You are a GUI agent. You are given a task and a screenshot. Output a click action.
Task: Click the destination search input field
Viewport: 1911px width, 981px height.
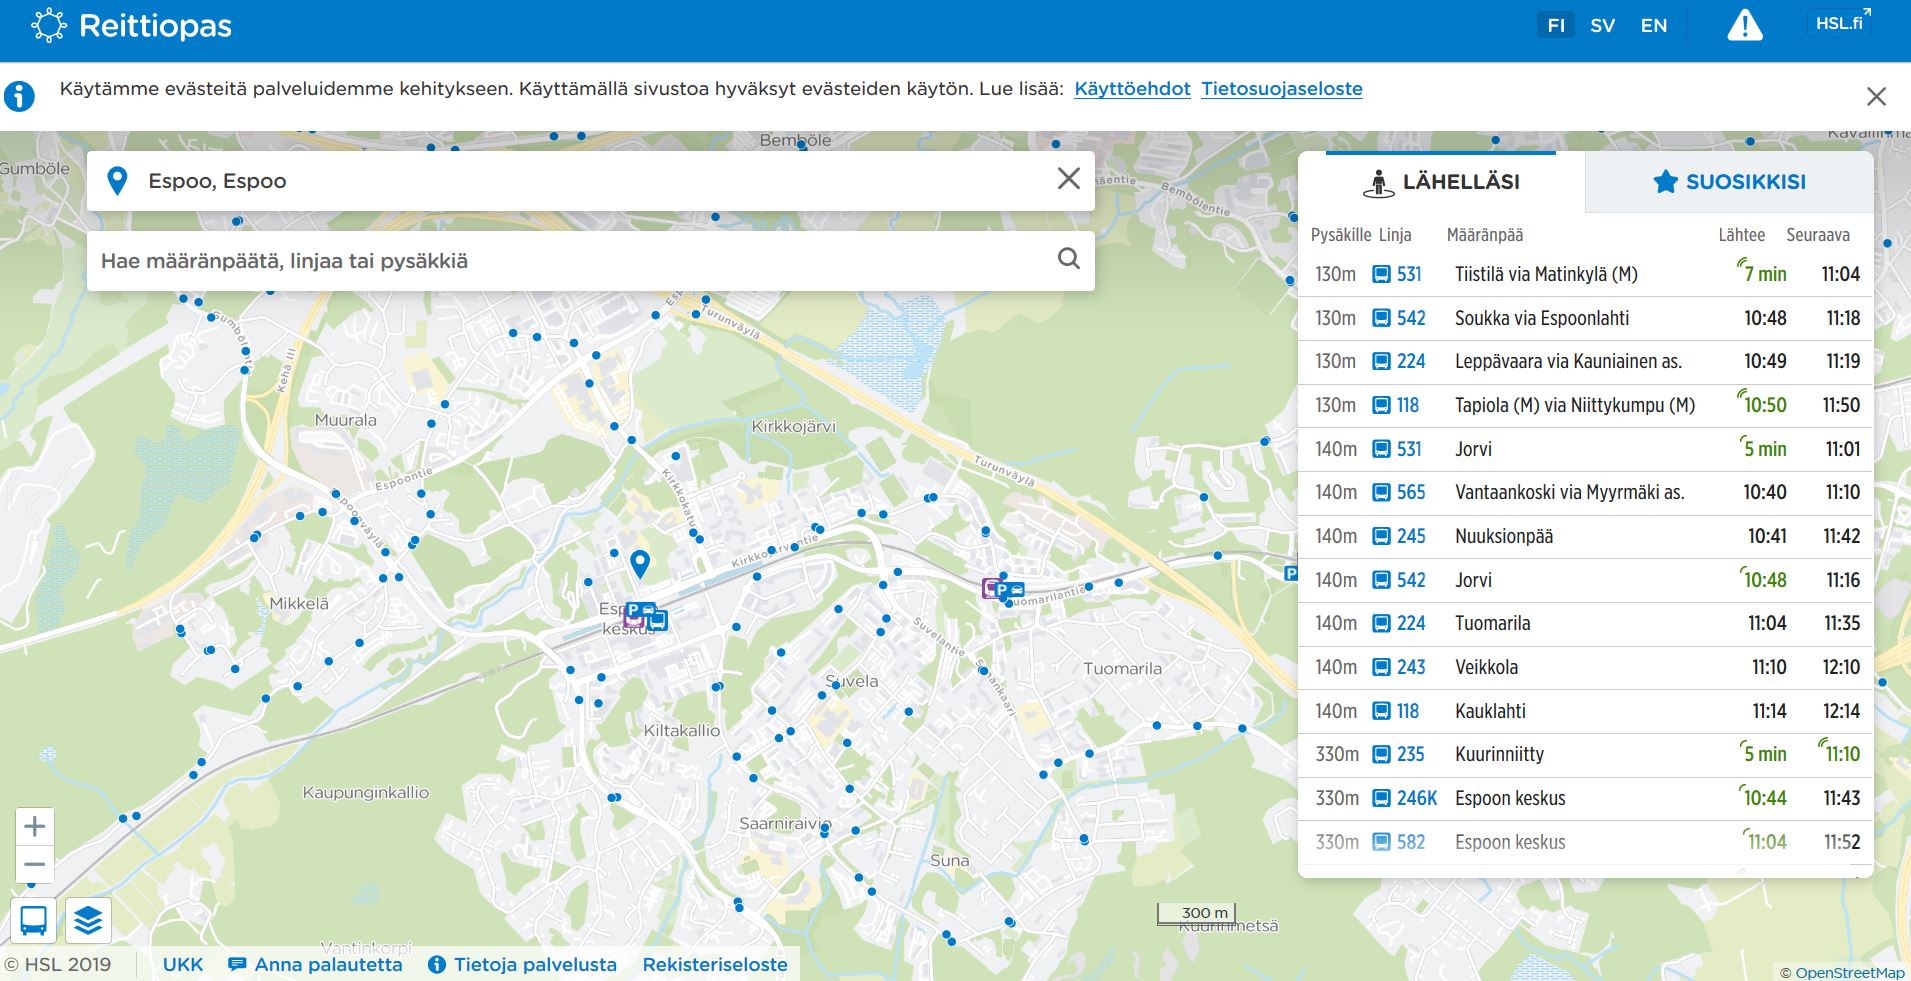click(x=570, y=261)
